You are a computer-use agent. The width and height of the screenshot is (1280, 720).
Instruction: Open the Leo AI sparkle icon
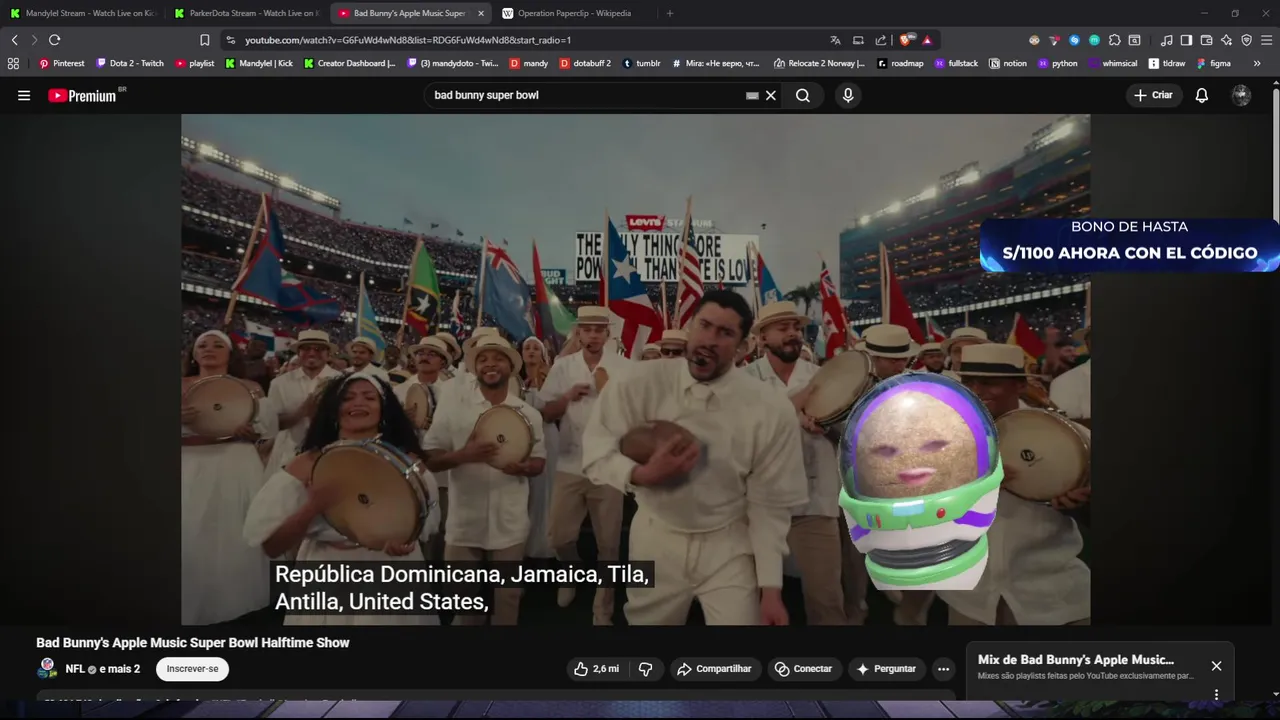1226,40
